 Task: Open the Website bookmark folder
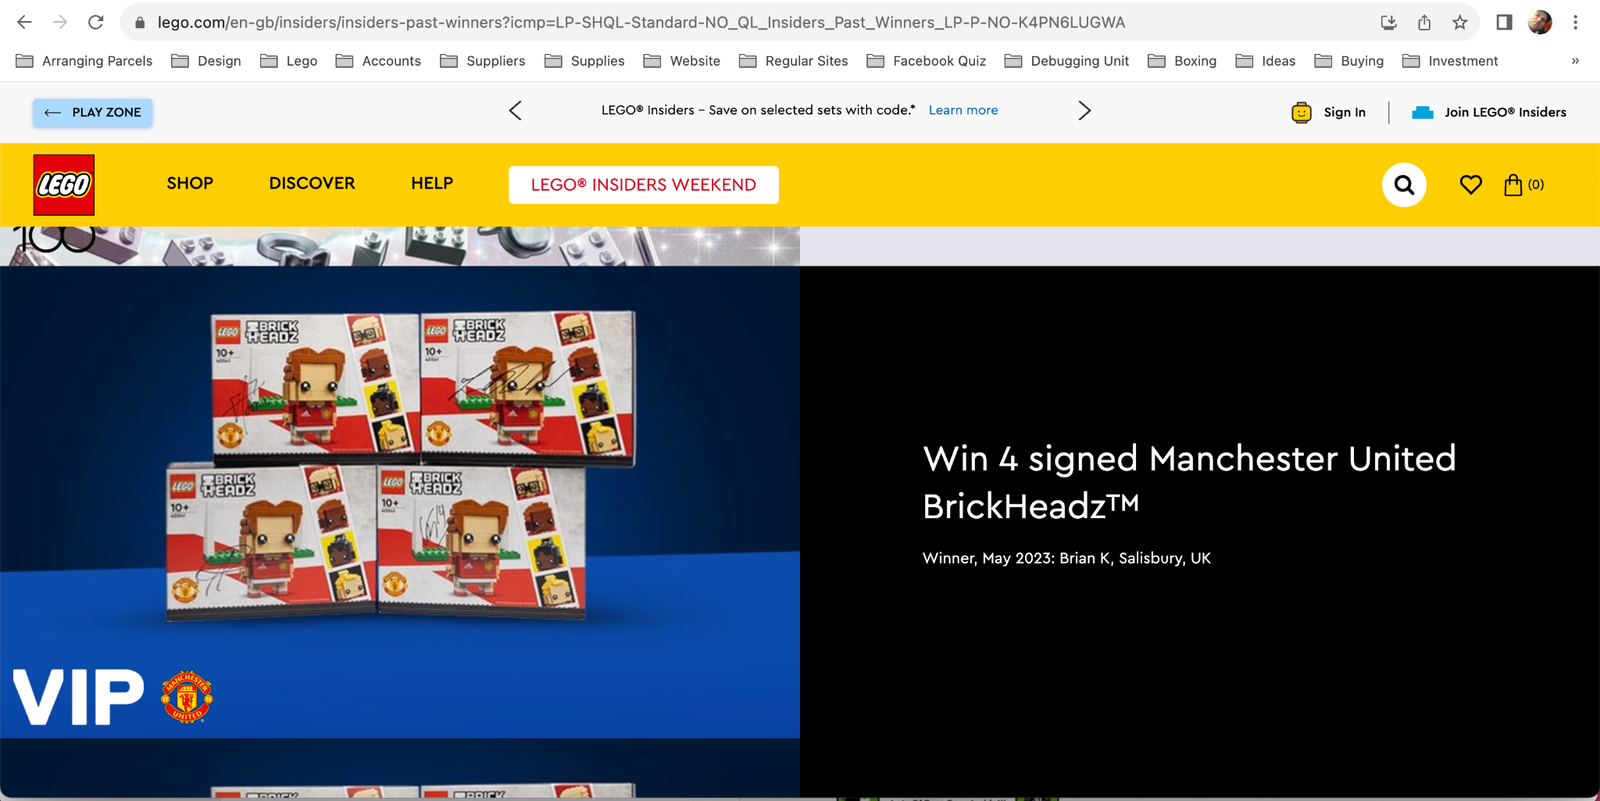pos(682,61)
